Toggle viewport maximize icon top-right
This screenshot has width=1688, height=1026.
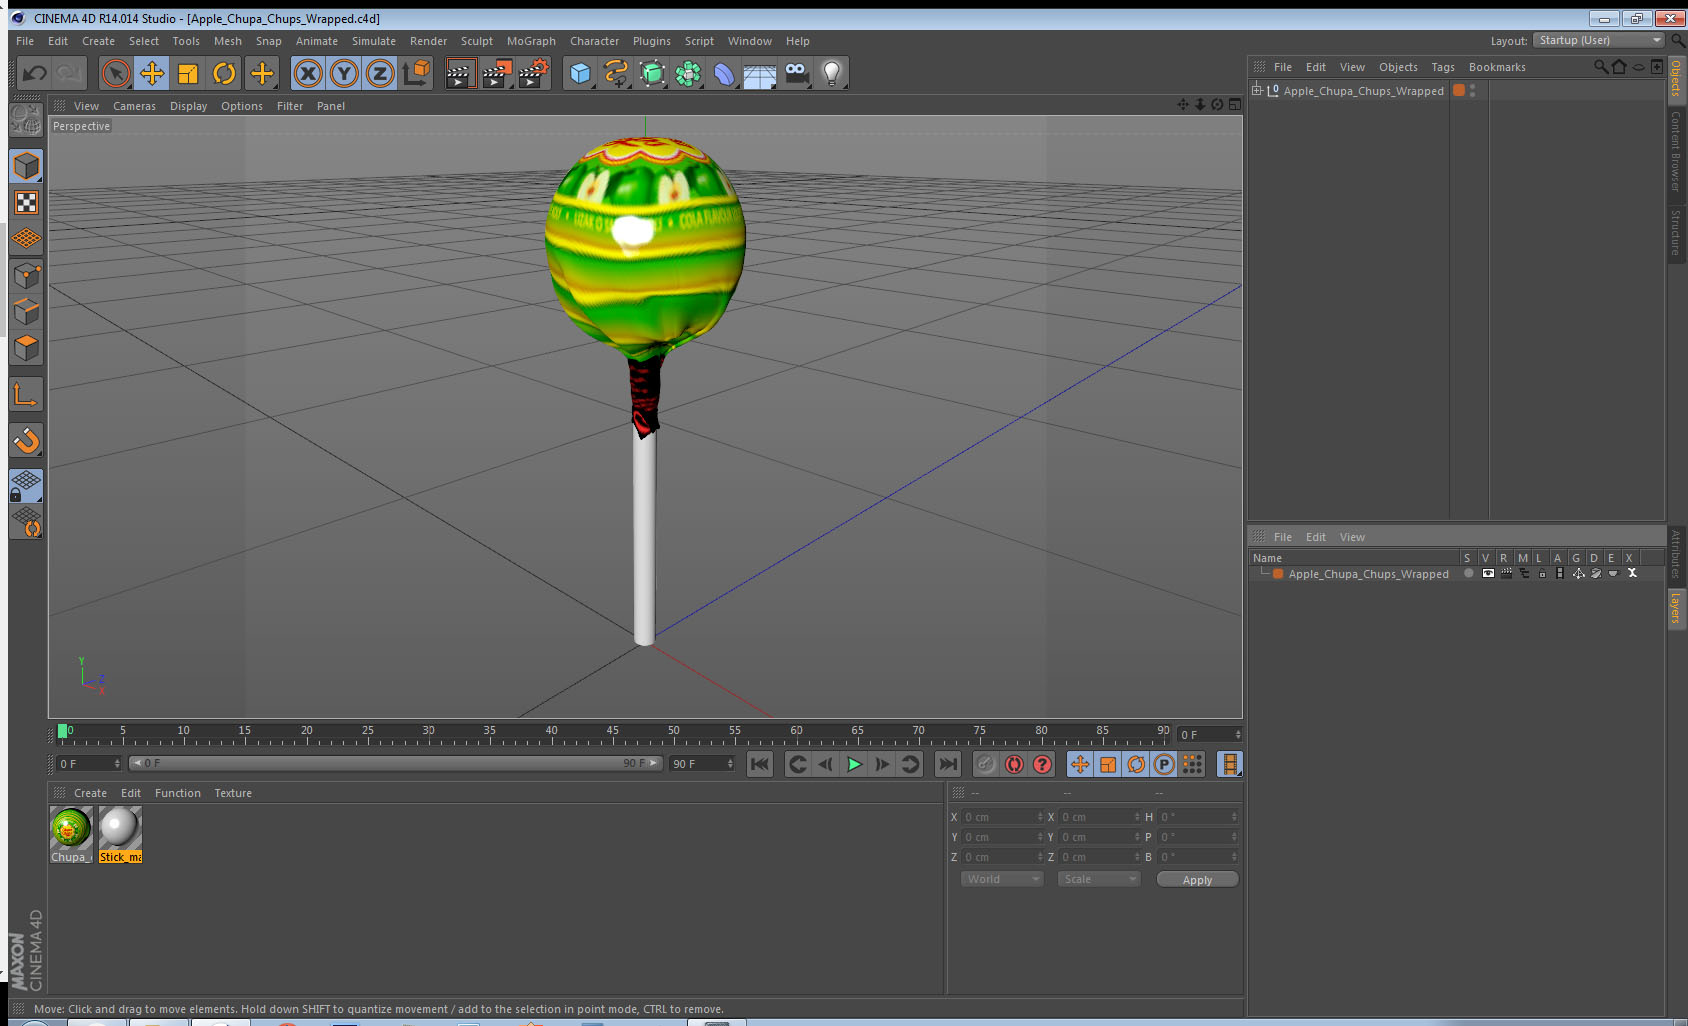(1235, 105)
